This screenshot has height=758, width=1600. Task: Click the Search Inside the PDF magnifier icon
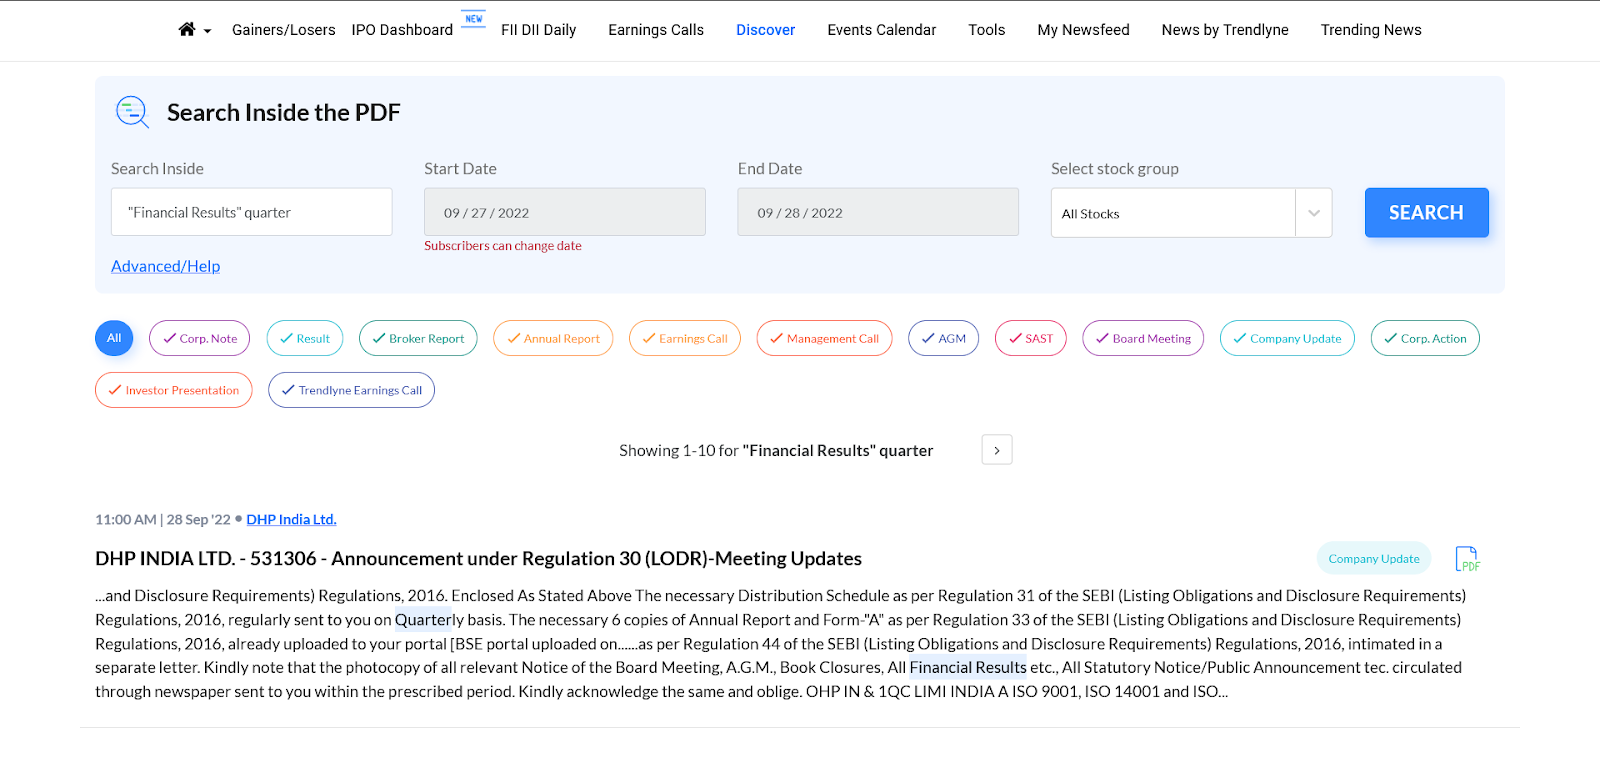132,112
